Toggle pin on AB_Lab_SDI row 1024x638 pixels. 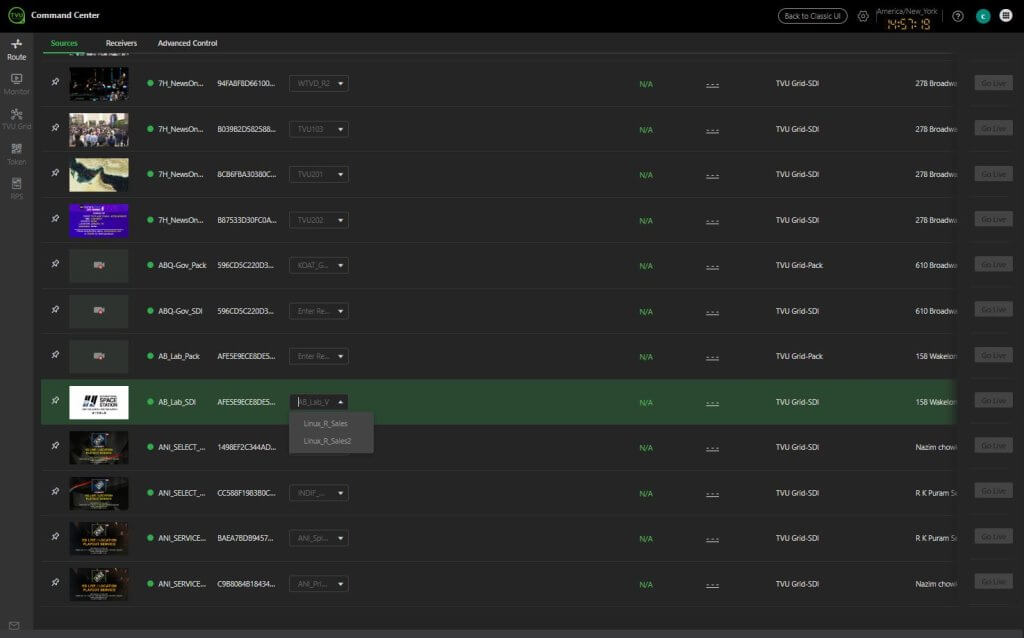(x=55, y=400)
